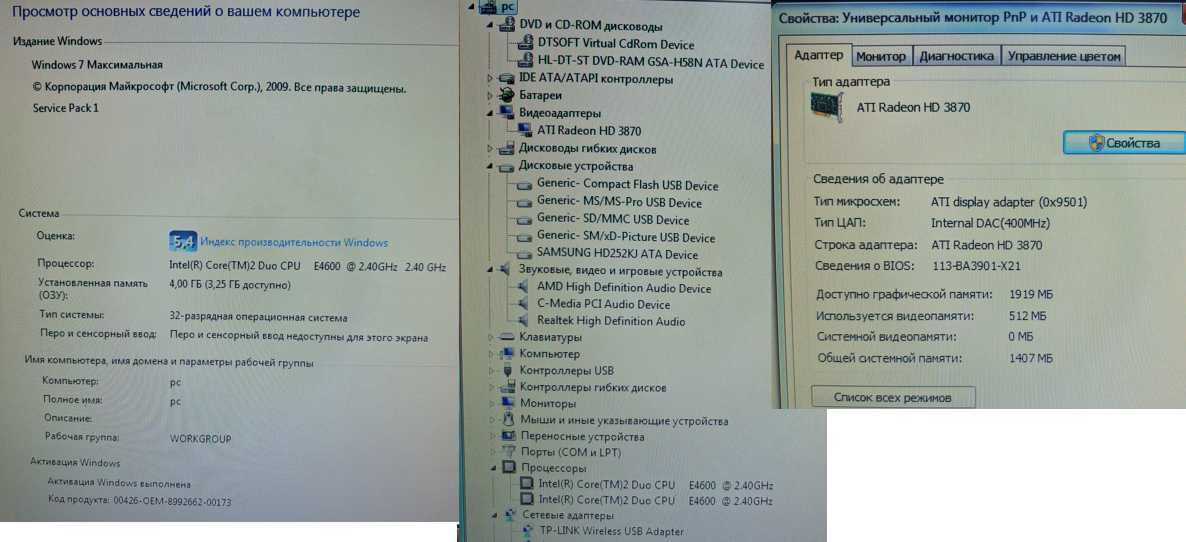Open Windows Experience Index link
The height and width of the screenshot is (542, 1186).
pyautogui.click(x=294, y=243)
